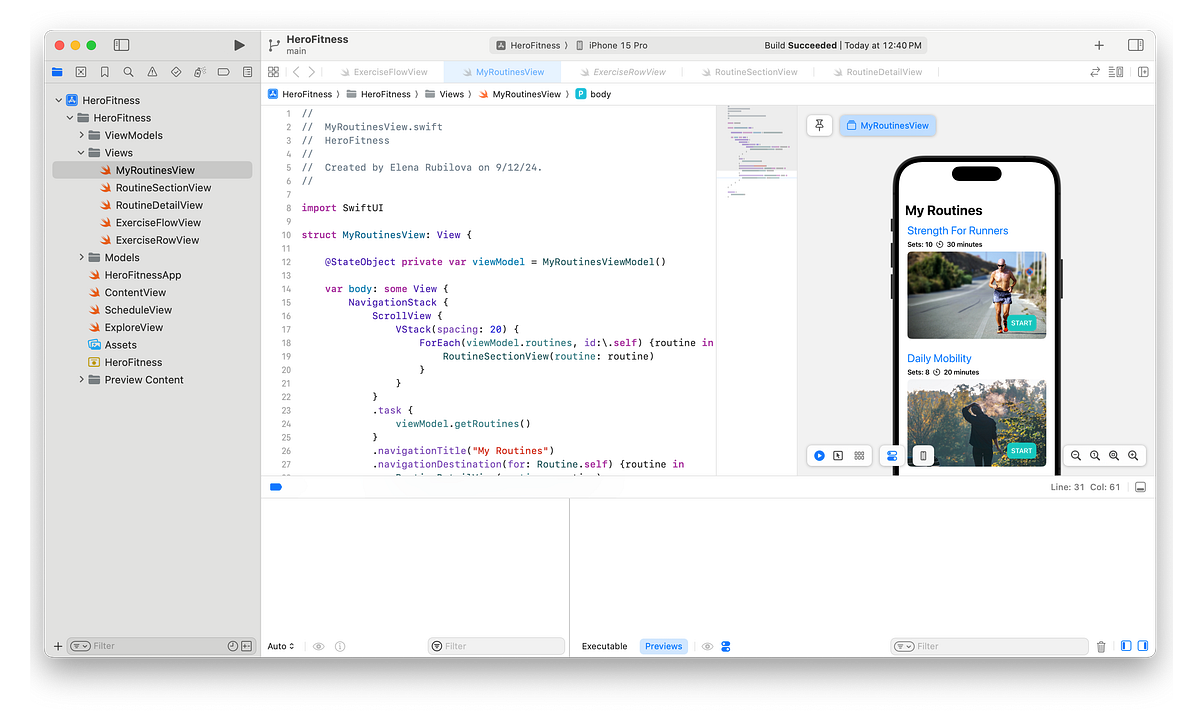The height and width of the screenshot is (716, 1200).
Task: Show preview Variants with the grid icon
Action: click(x=859, y=455)
